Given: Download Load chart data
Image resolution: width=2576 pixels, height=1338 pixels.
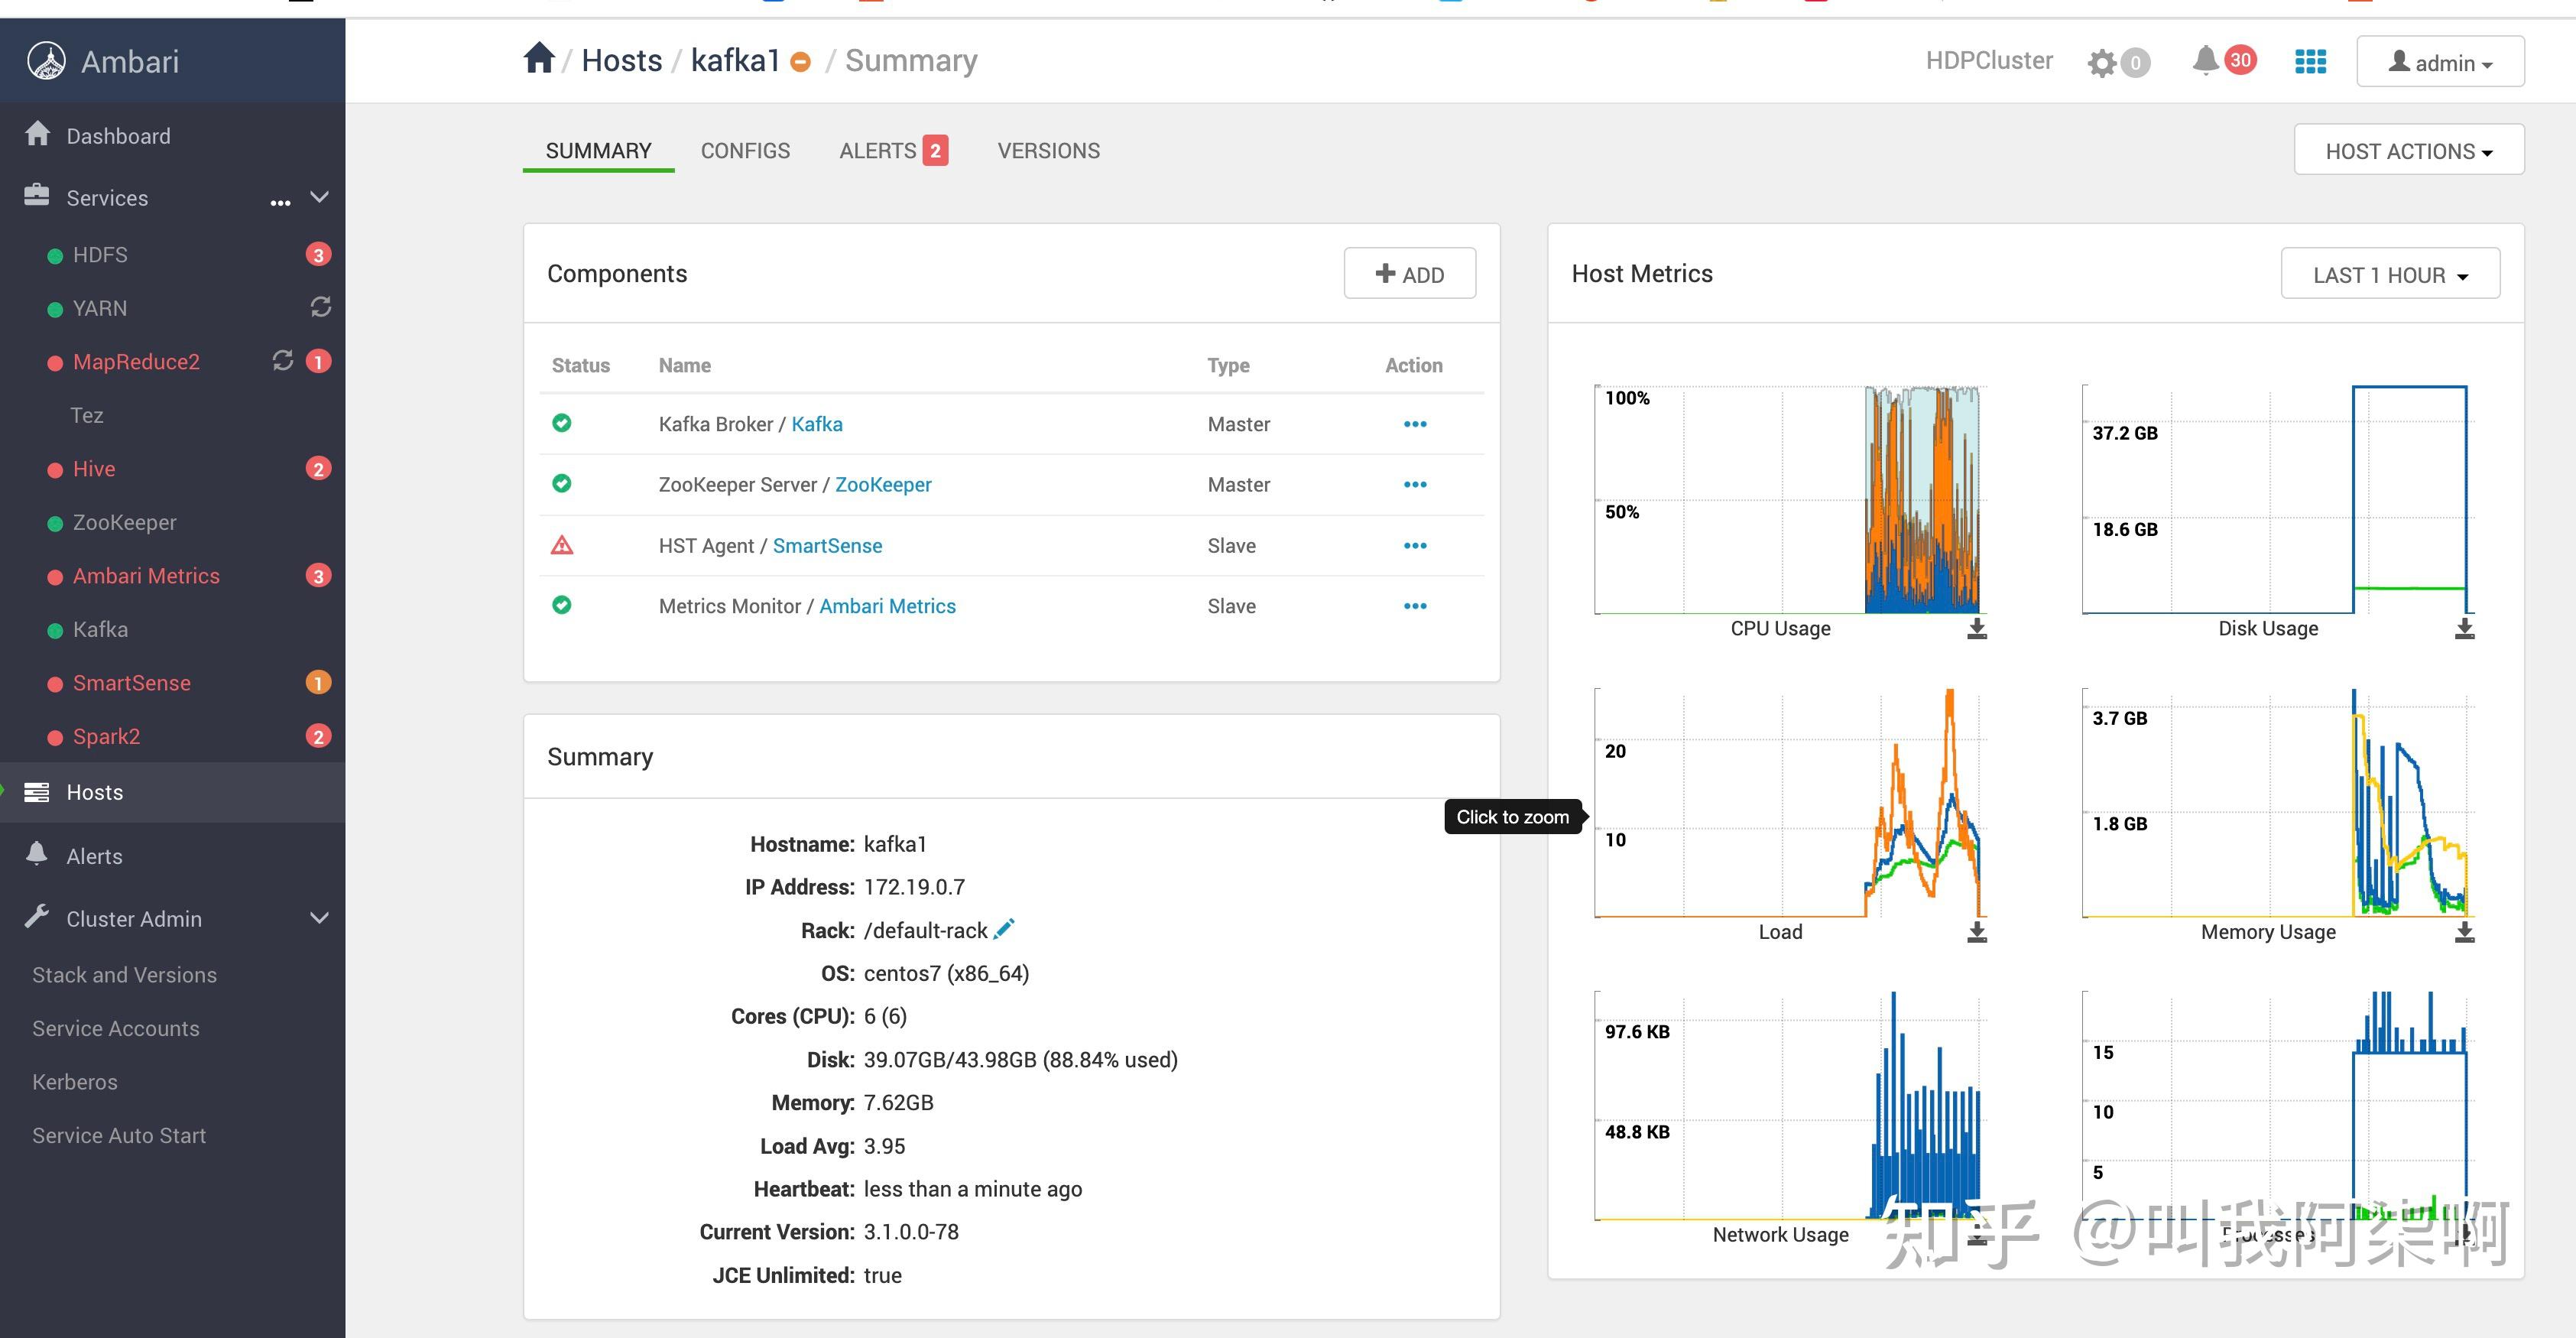Looking at the screenshot, I should (1977, 931).
